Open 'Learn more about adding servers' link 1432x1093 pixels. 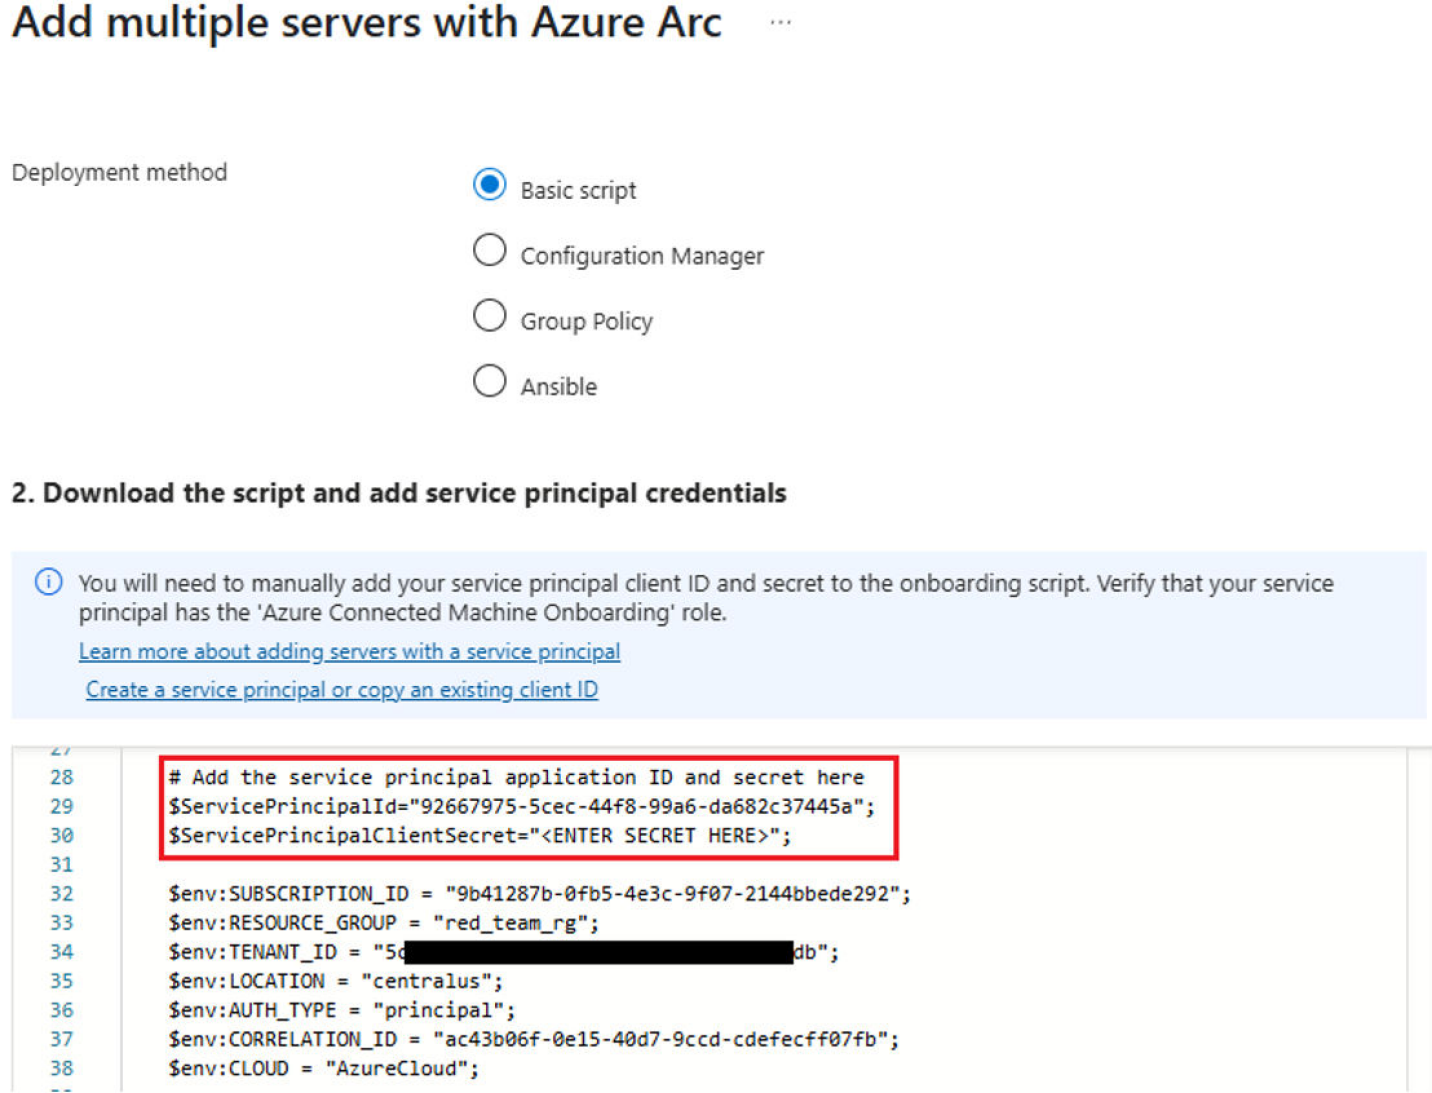[350, 651]
